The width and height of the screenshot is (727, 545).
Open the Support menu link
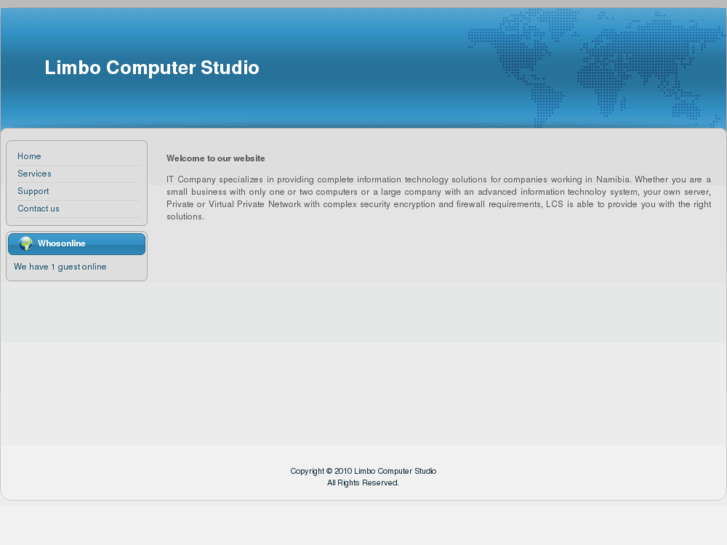pyautogui.click(x=33, y=191)
